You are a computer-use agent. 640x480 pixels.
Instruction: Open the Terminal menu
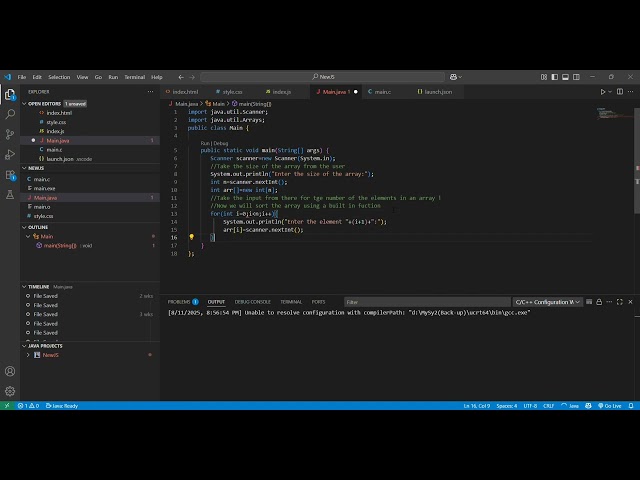(x=135, y=77)
